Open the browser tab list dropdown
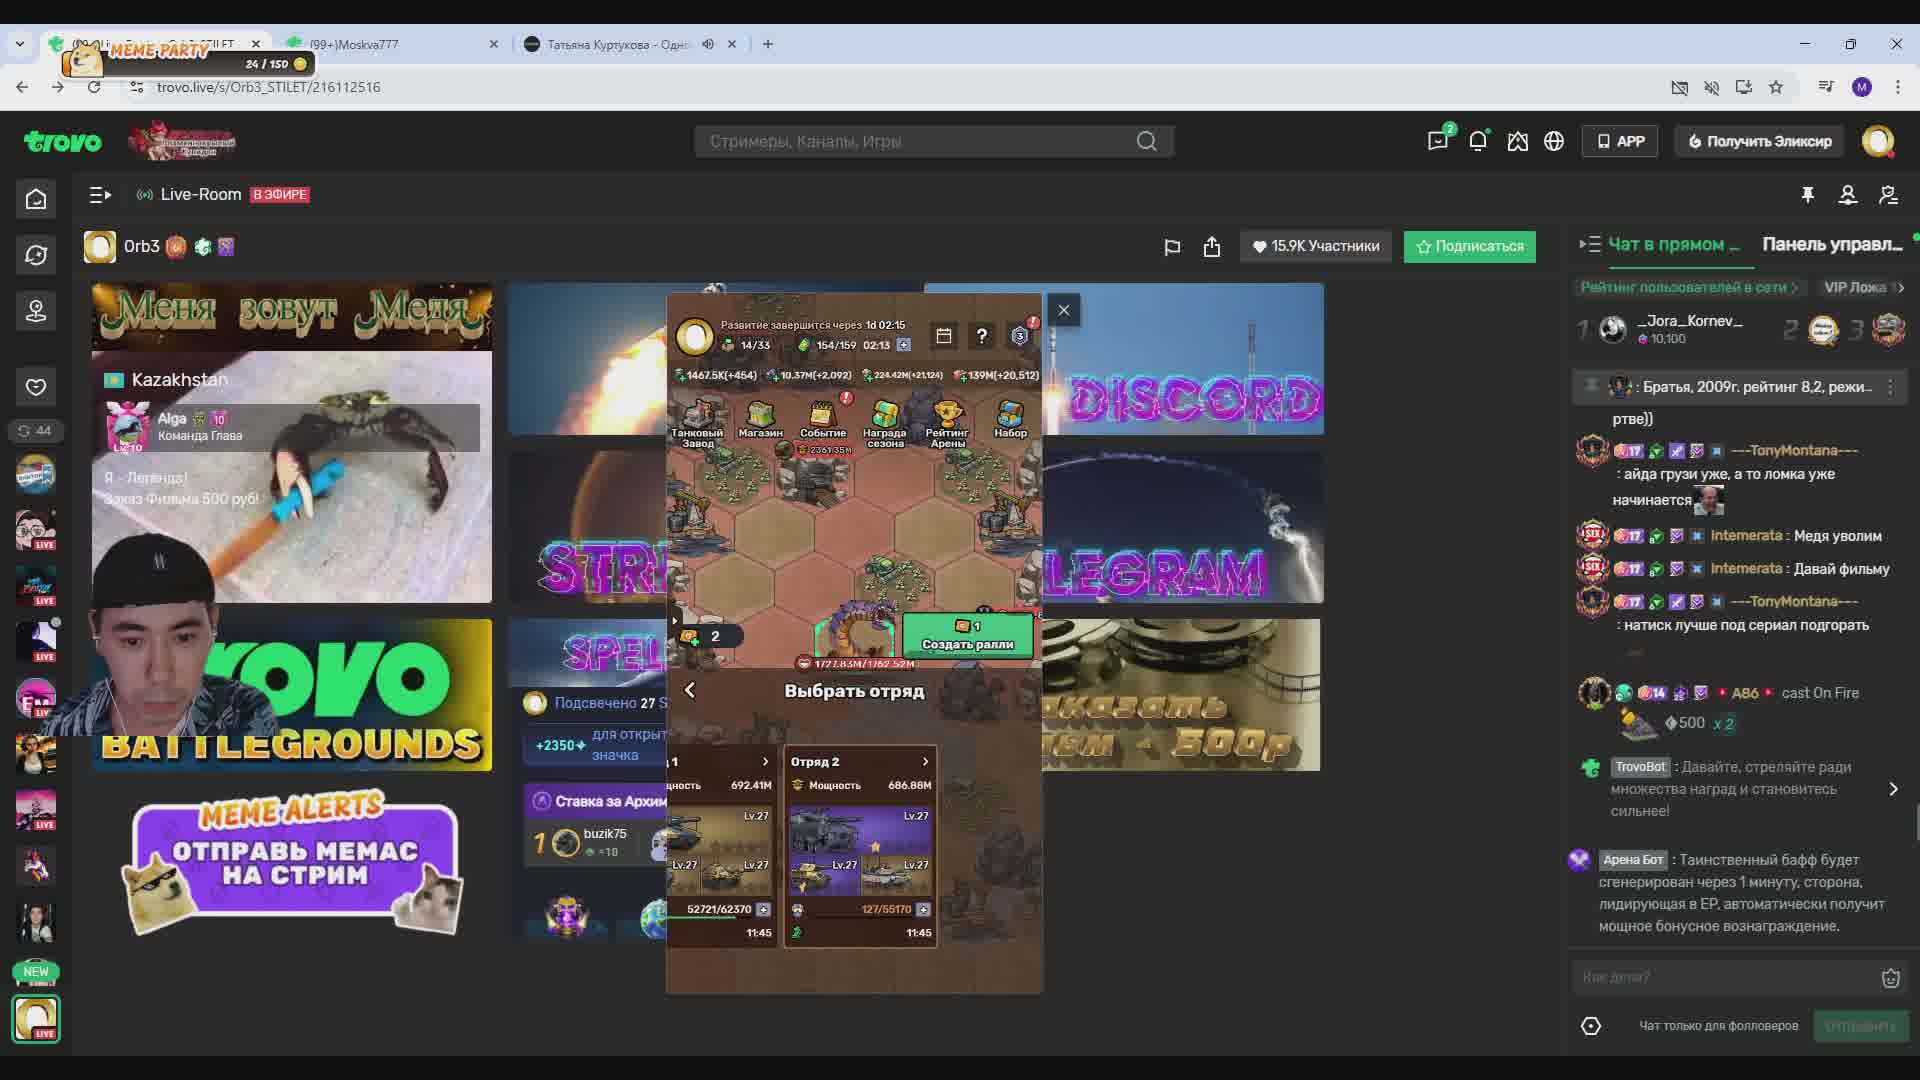1920x1080 pixels. [x=20, y=44]
